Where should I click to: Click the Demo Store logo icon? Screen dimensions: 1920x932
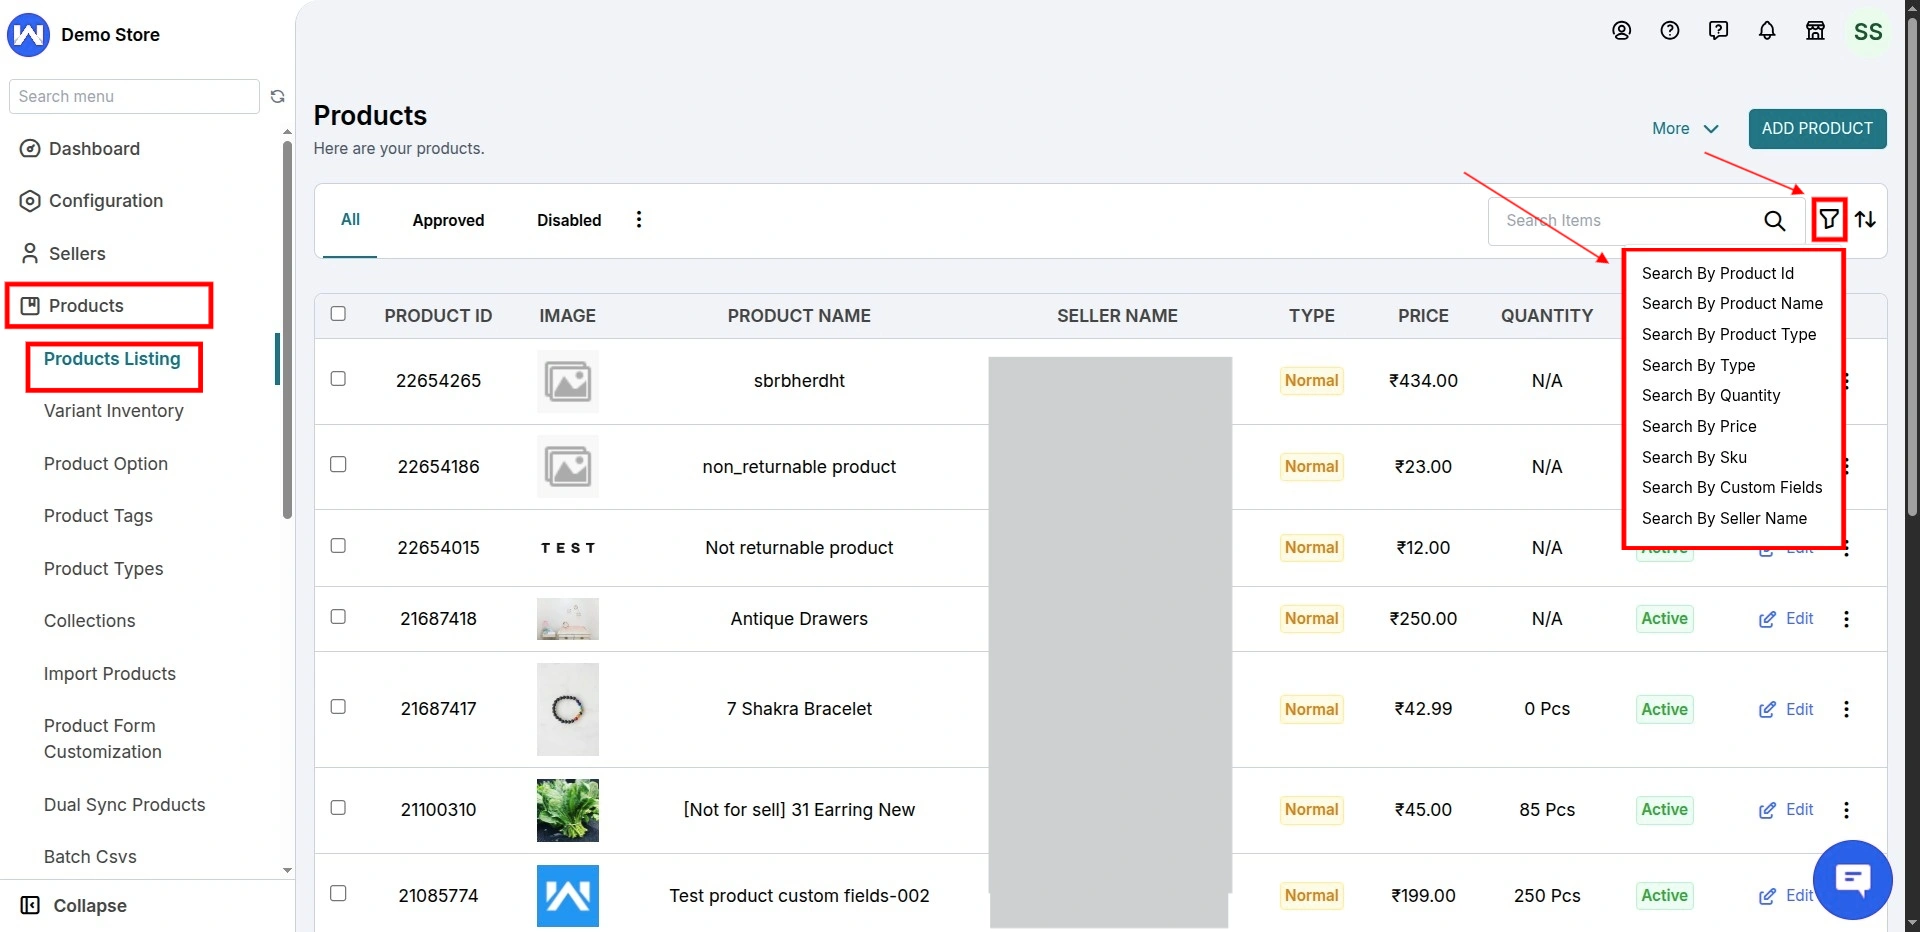coord(28,35)
